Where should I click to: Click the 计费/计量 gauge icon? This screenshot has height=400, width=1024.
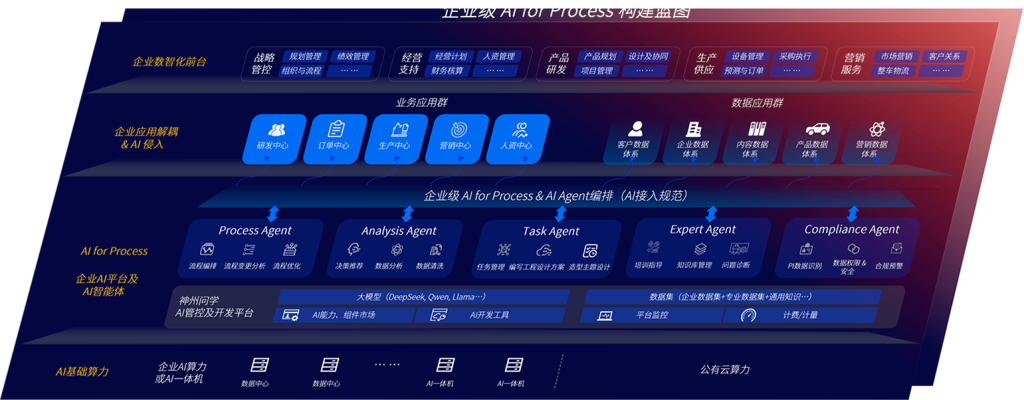point(748,315)
